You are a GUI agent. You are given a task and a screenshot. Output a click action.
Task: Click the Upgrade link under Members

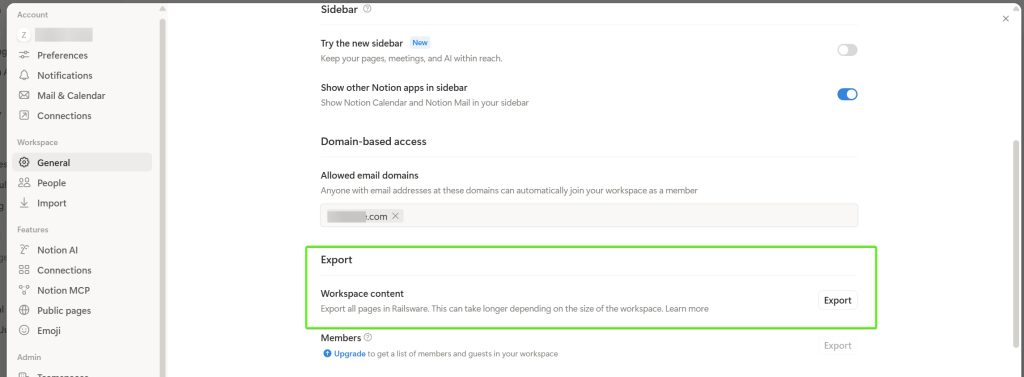click(x=349, y=353)
